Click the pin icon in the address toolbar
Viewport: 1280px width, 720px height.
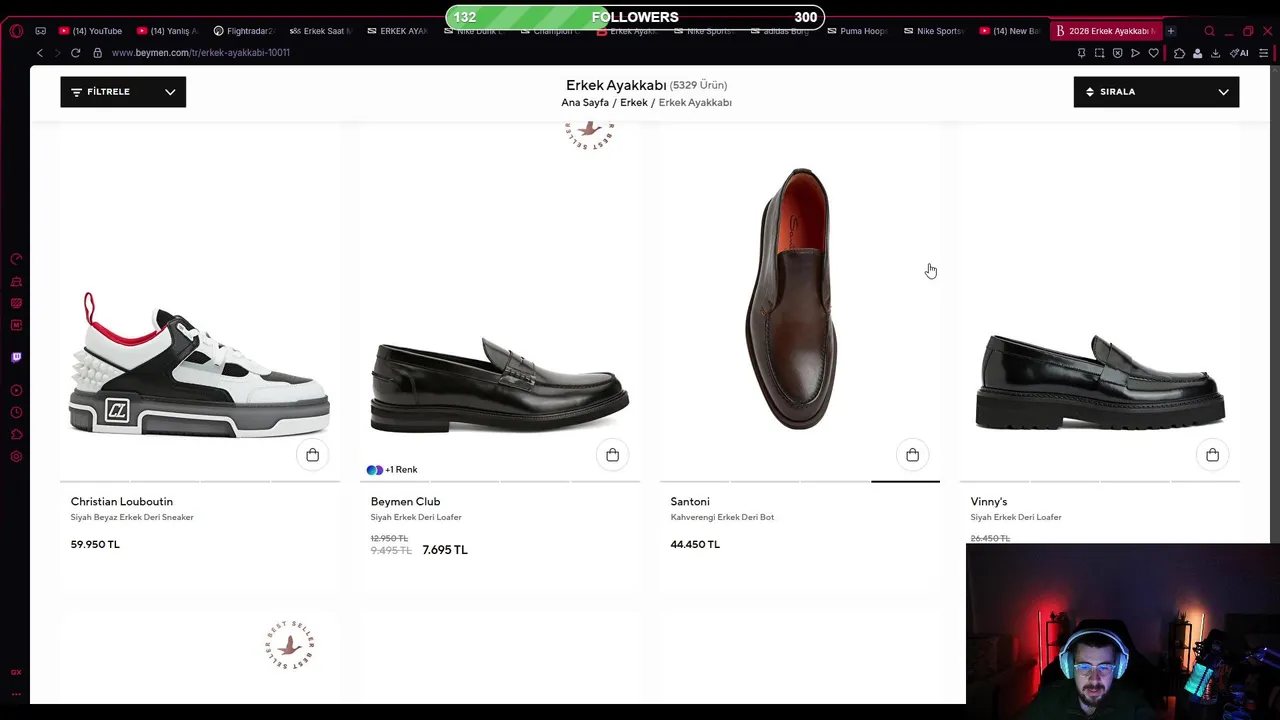pyautogui.click(x=1081, y=53)
